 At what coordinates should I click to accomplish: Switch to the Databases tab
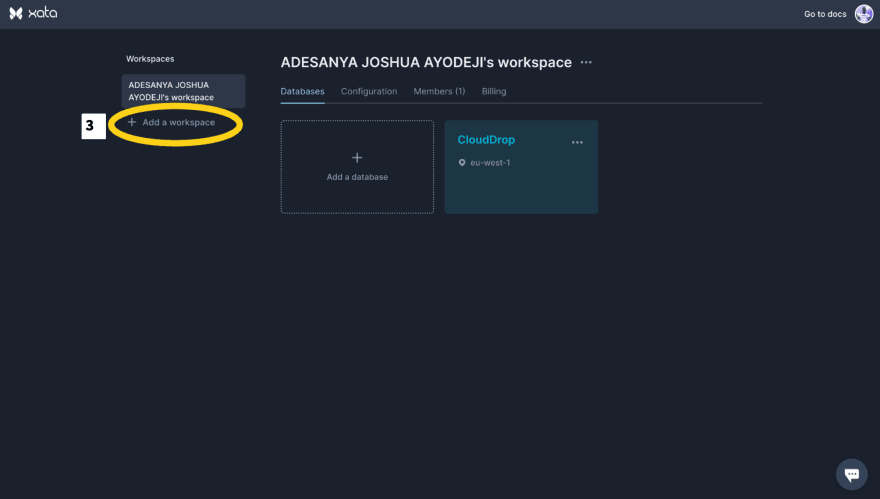pyautogui.click(x=302, y=91)
